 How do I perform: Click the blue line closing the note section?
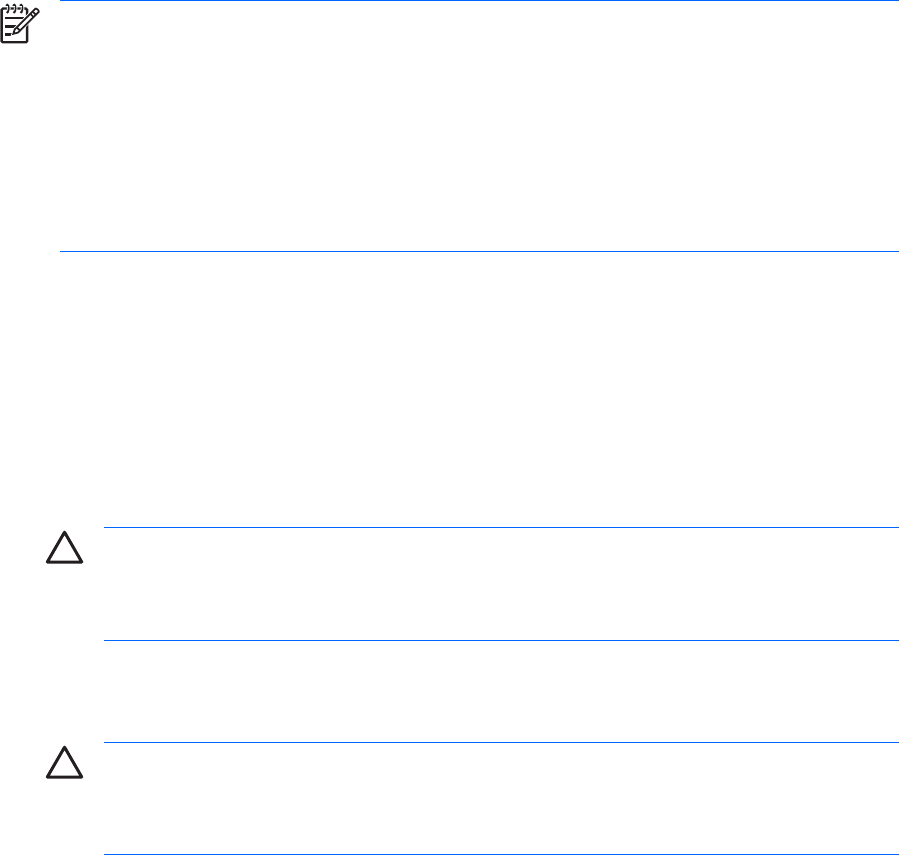click(480, 252)
